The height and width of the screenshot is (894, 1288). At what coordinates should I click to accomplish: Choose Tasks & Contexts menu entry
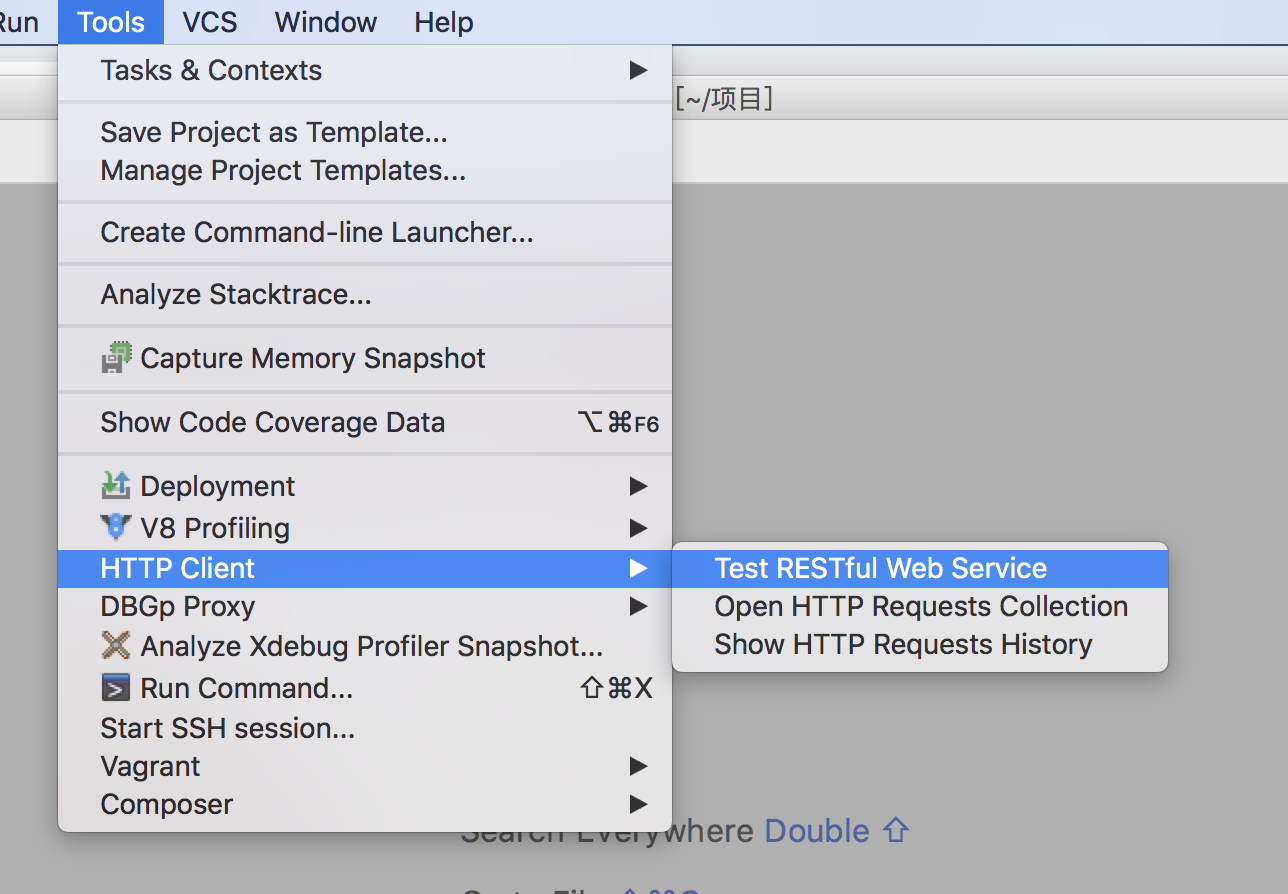click(365, 70)
